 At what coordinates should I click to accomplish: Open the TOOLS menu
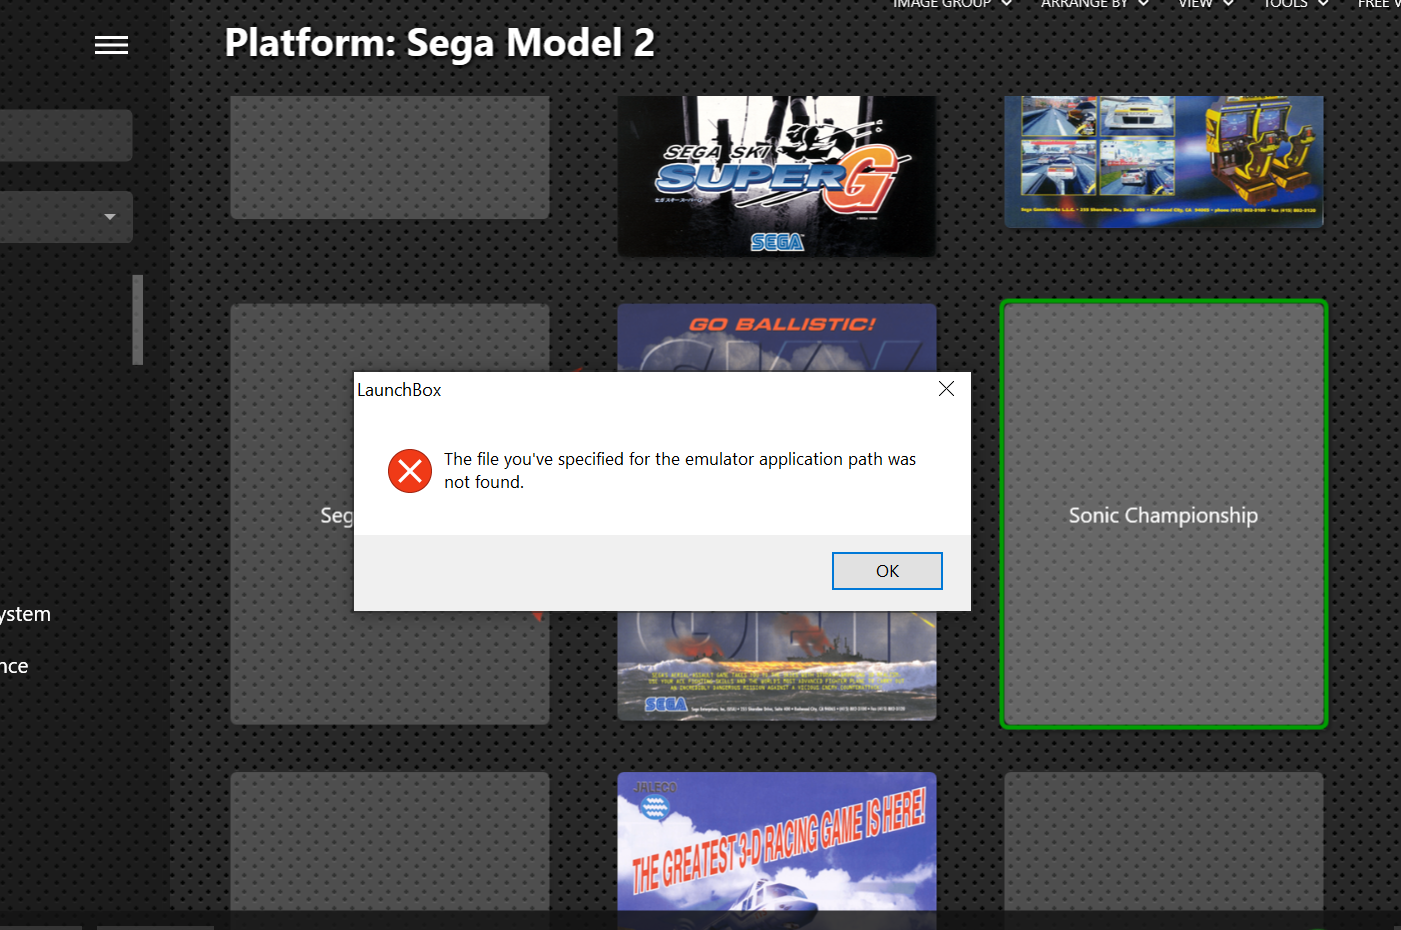pyautogui.click(x=1295, y=4)
